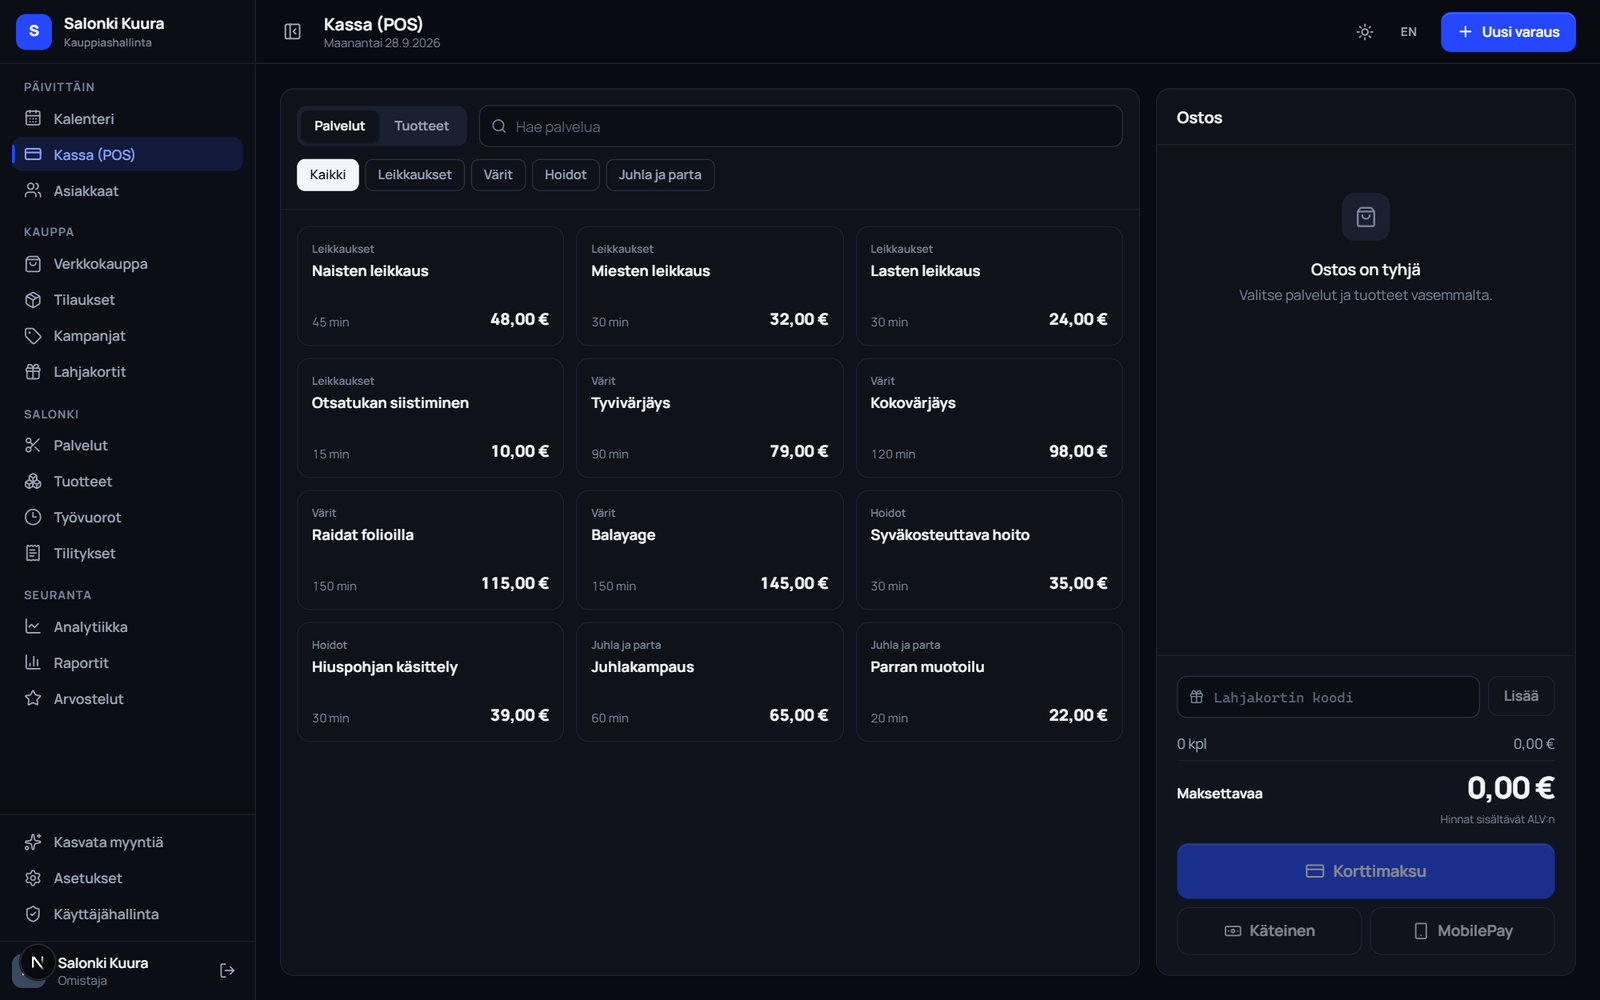The height and width of the screenshot is (1000, 1600).
Task: Add Parran muotoilu service card
Action: coord(989,682)
